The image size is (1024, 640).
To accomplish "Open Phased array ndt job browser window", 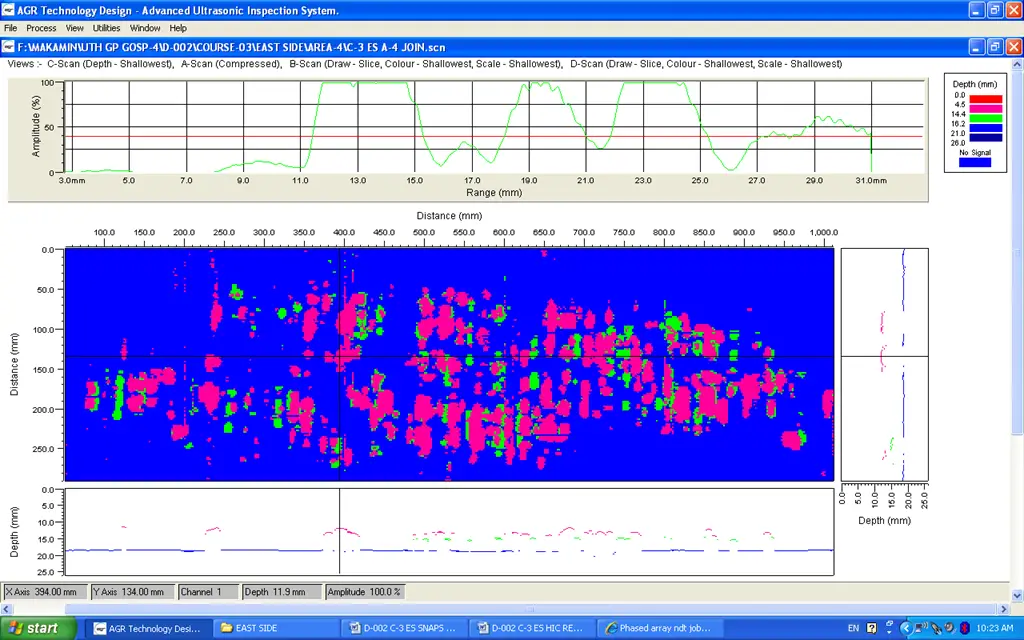I will click(x=660, y=628).
